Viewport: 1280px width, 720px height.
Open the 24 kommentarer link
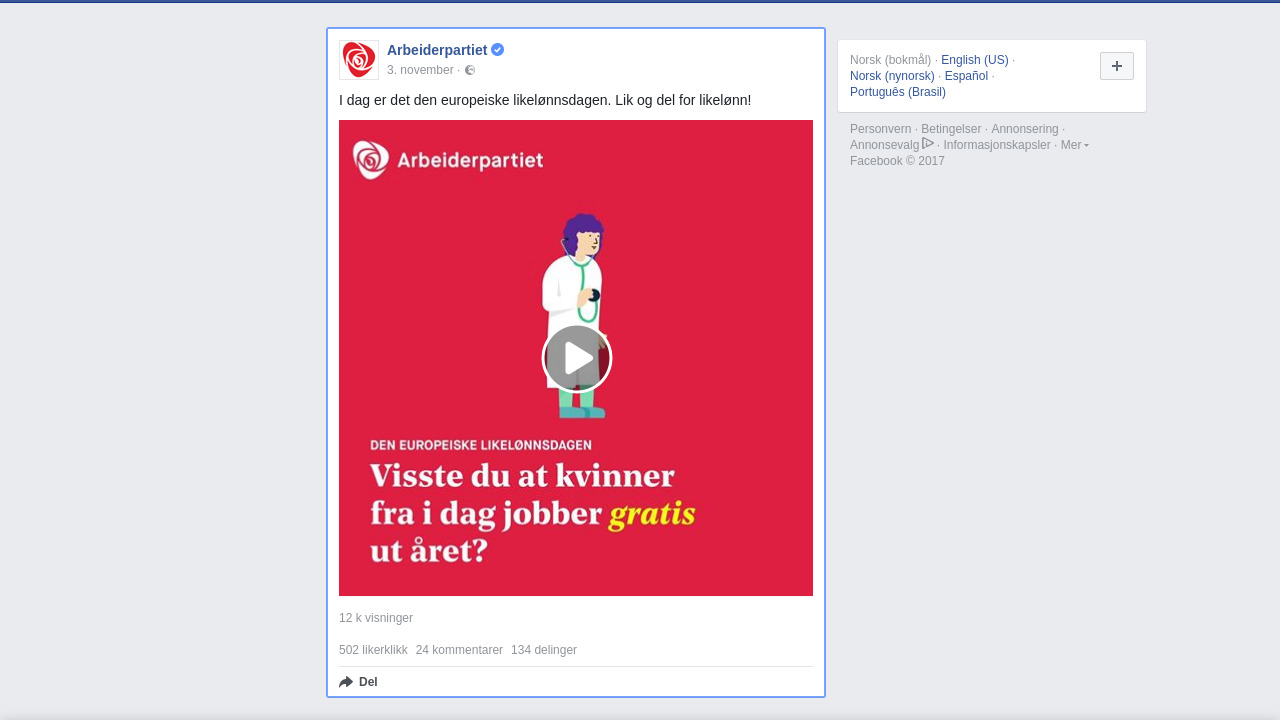[x=459, y=650]
